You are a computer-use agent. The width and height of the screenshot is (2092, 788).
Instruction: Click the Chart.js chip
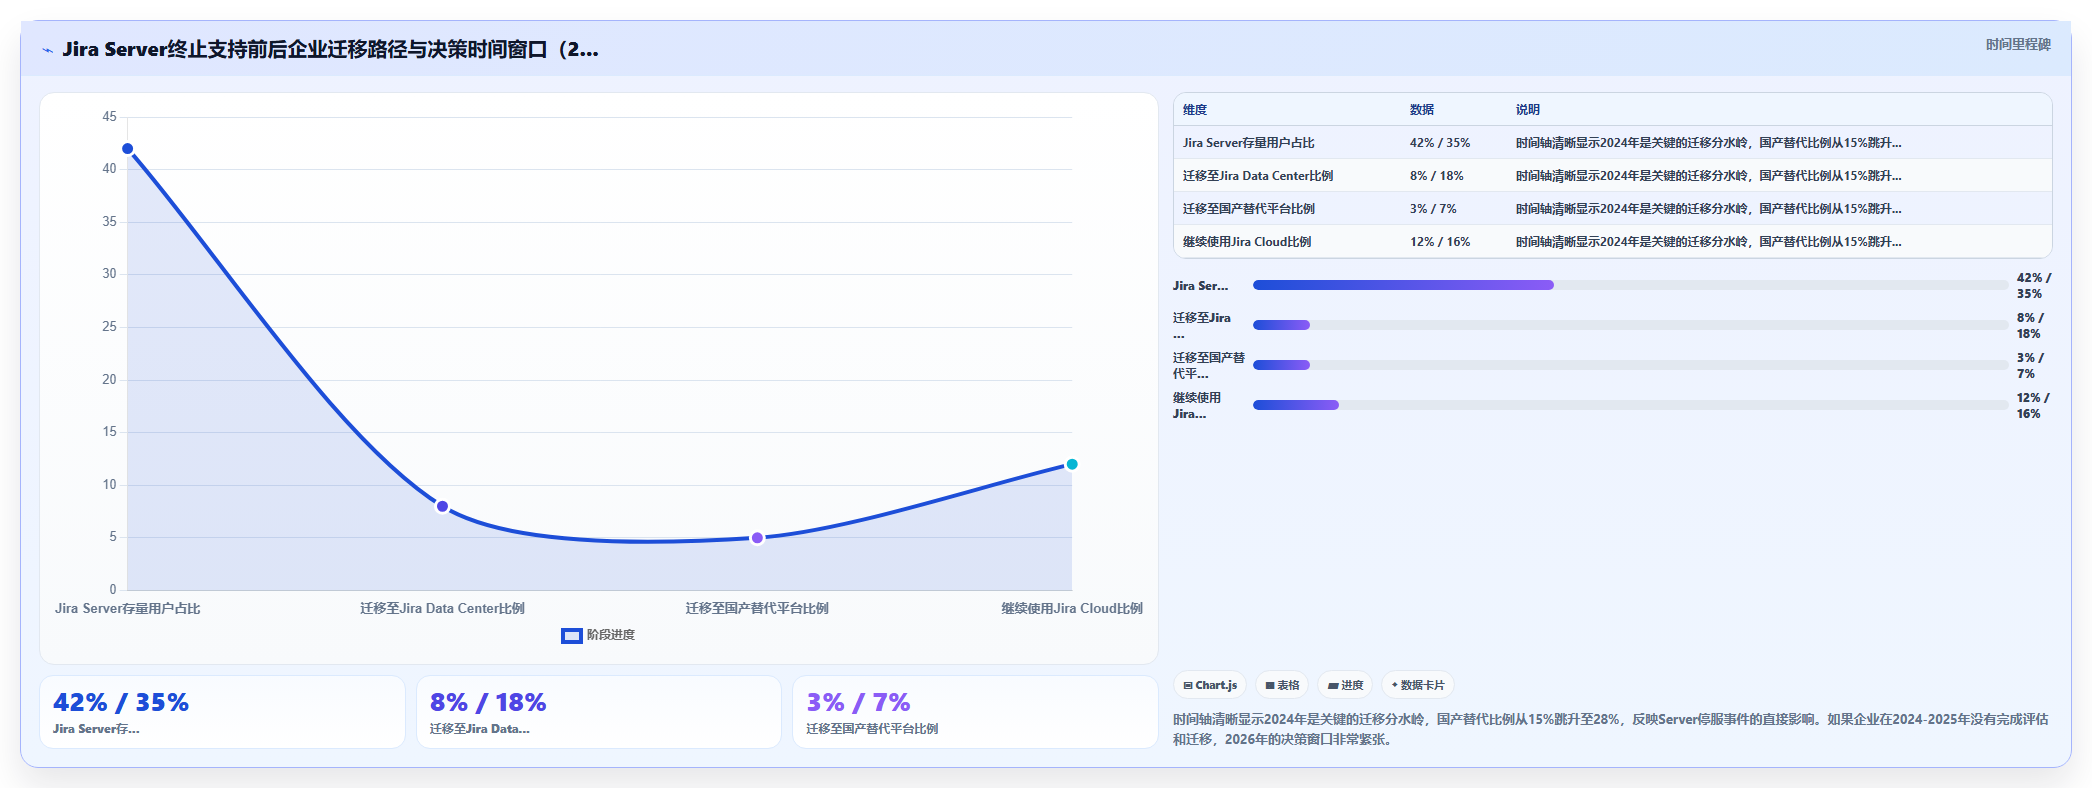coord(1210,685)
